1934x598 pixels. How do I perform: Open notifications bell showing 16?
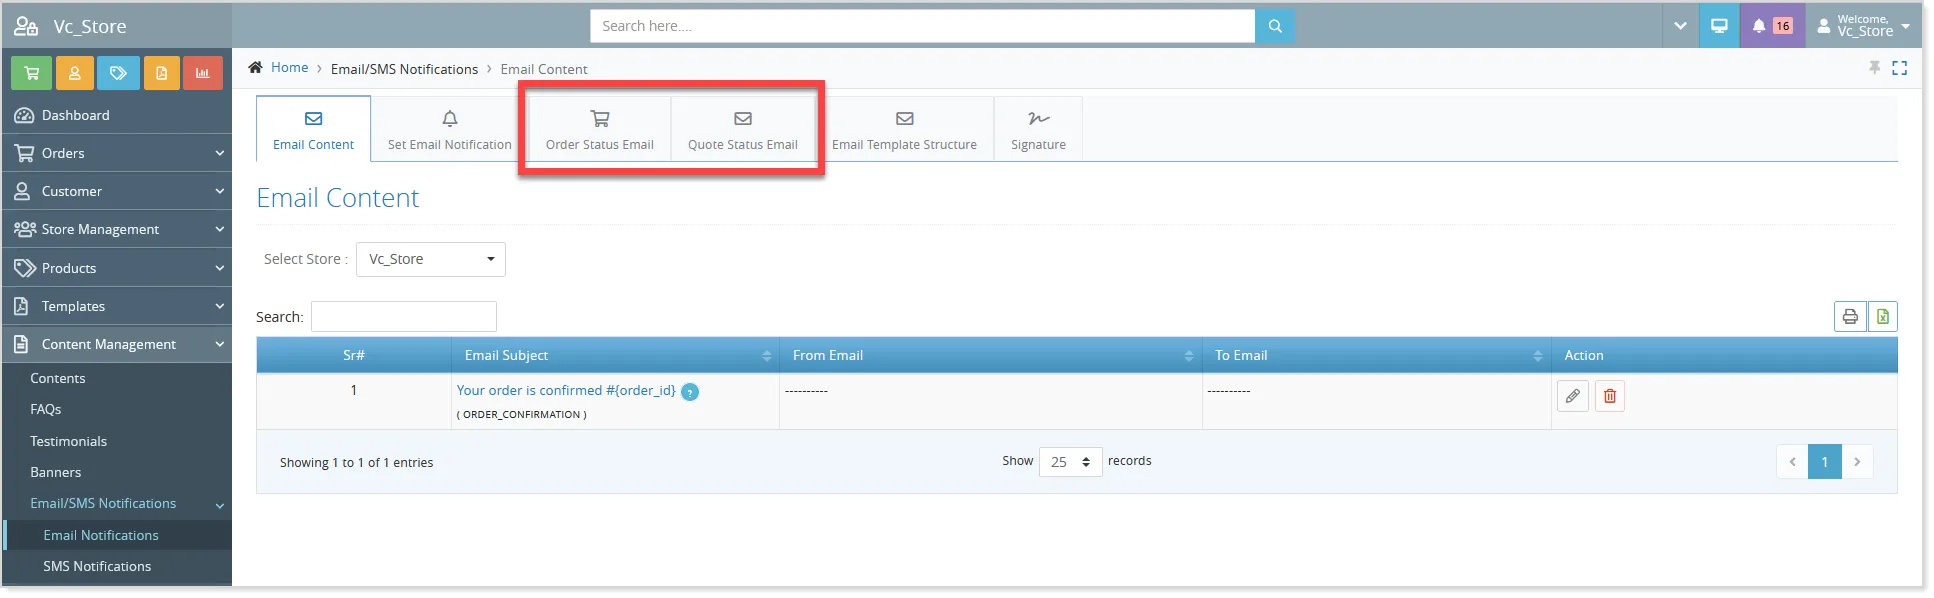point(1772,26)
